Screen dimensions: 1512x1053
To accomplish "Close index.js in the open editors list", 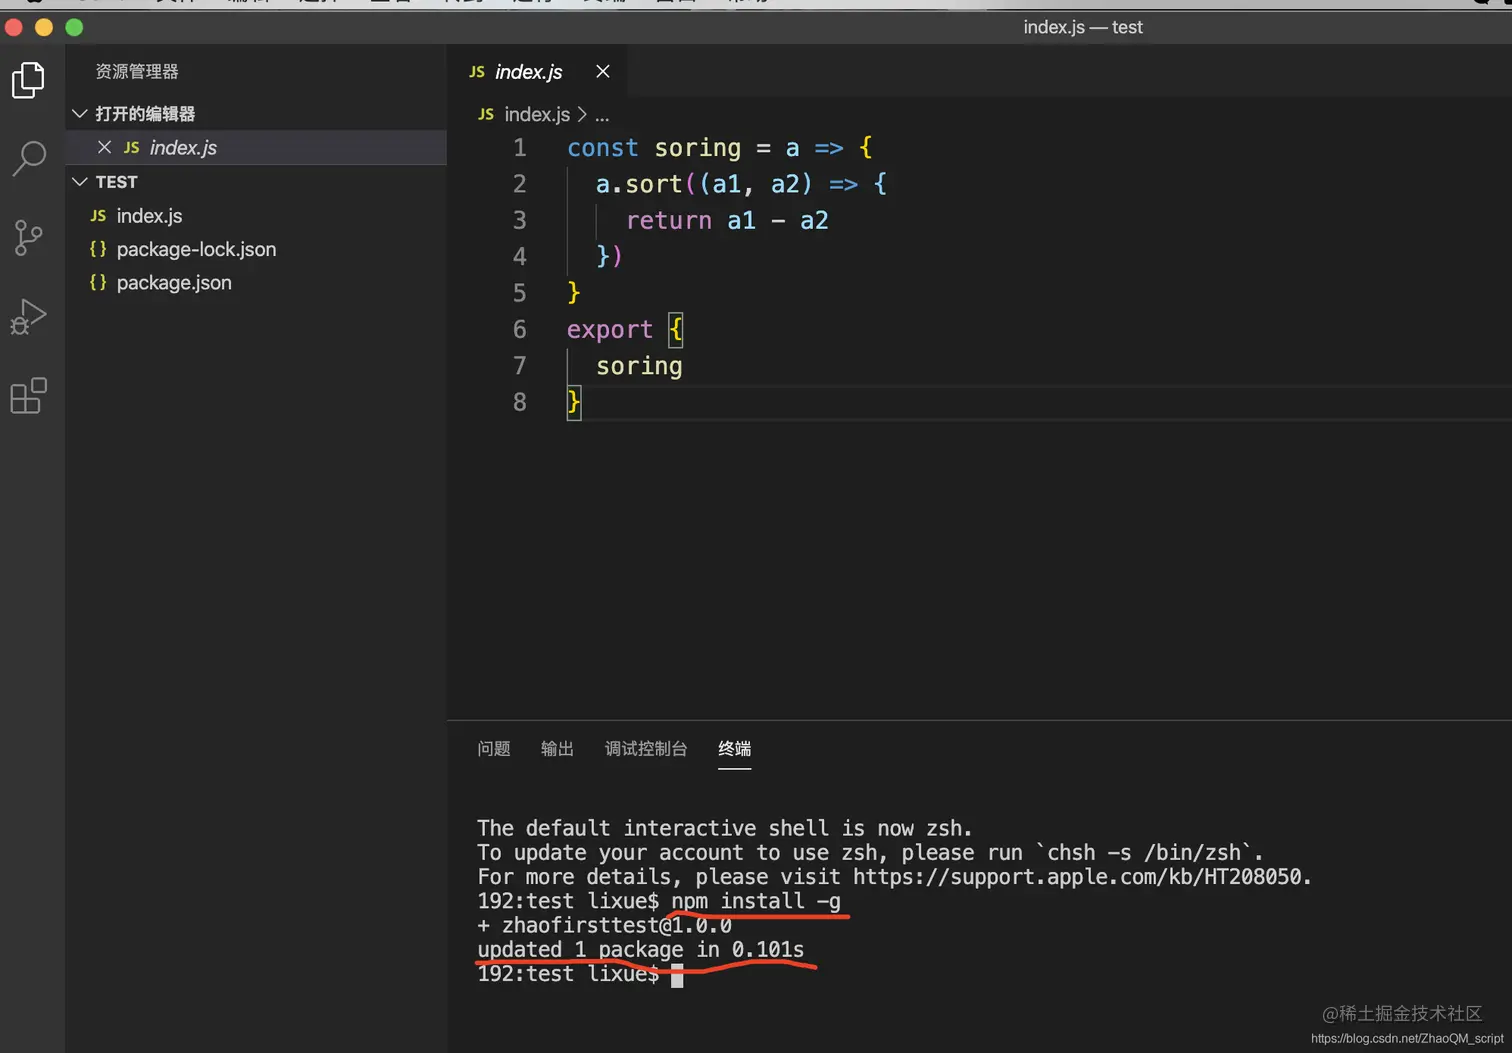I will point(104,147).
